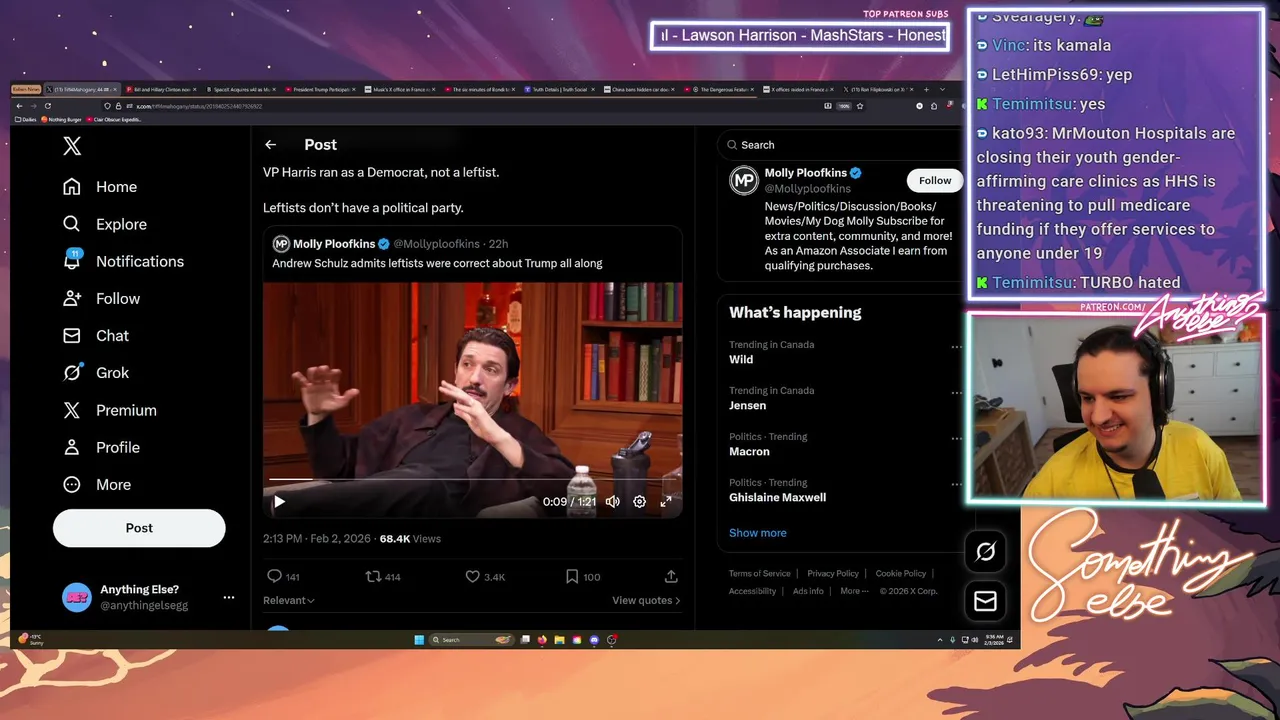Open the Nothing Burger bookmark
The image size is (1280, 720).
coord(62,120)
